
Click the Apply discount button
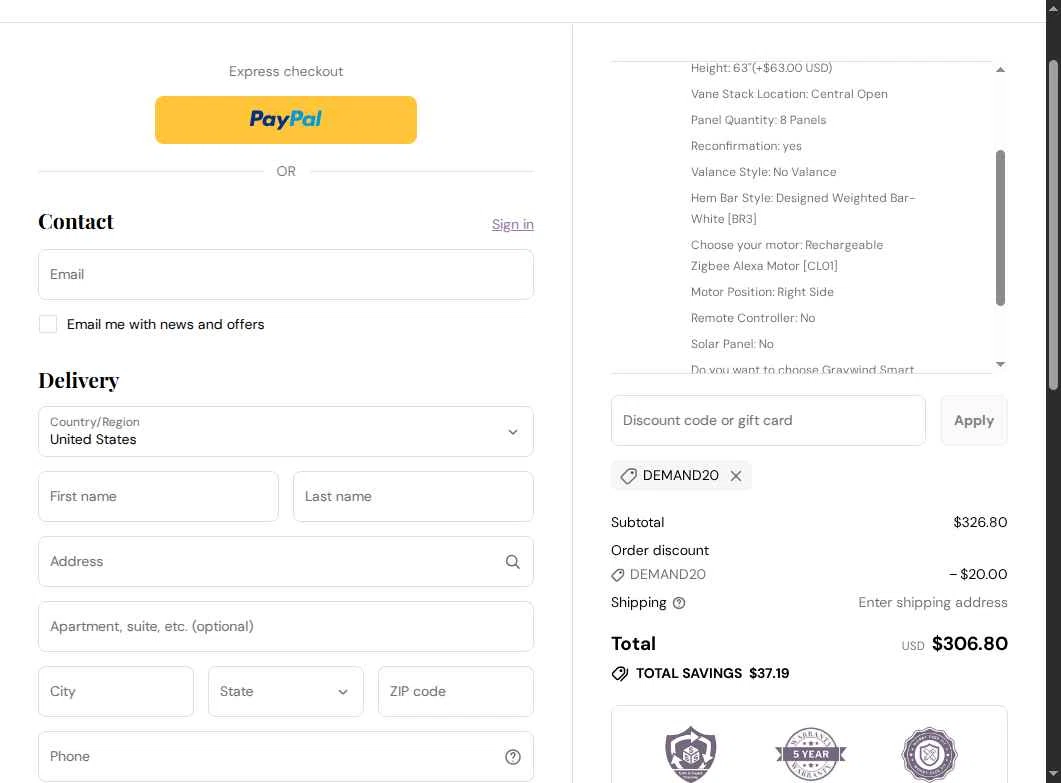point(974,420)
